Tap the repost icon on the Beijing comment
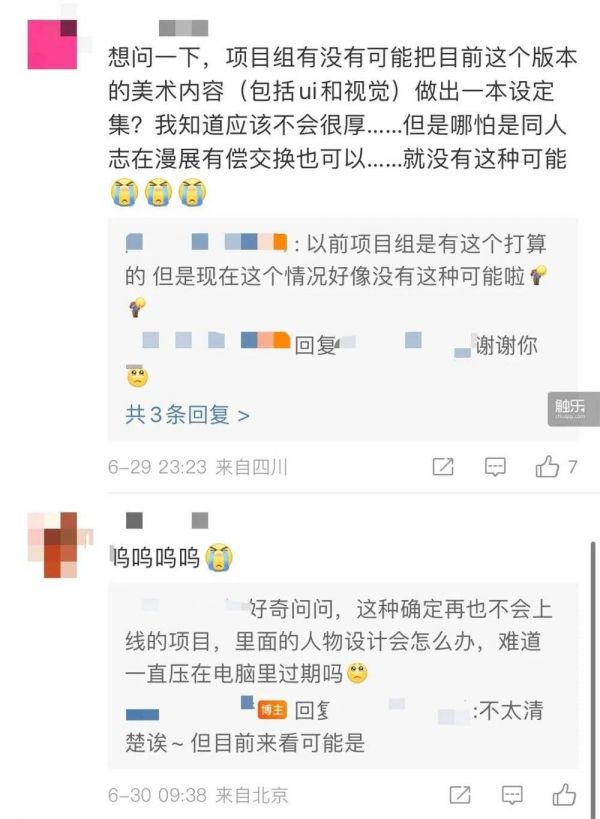Image resolution: width=600 pixels, height=819 pixels. click(x=460, y=794)
